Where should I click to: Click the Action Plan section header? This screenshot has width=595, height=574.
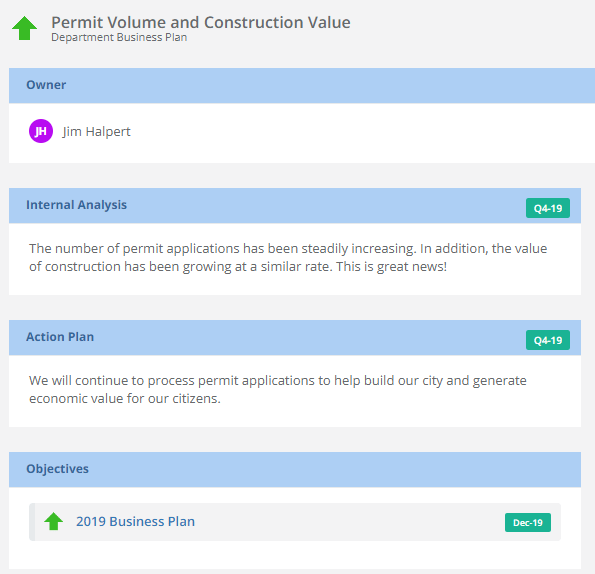tap(295, 338)
